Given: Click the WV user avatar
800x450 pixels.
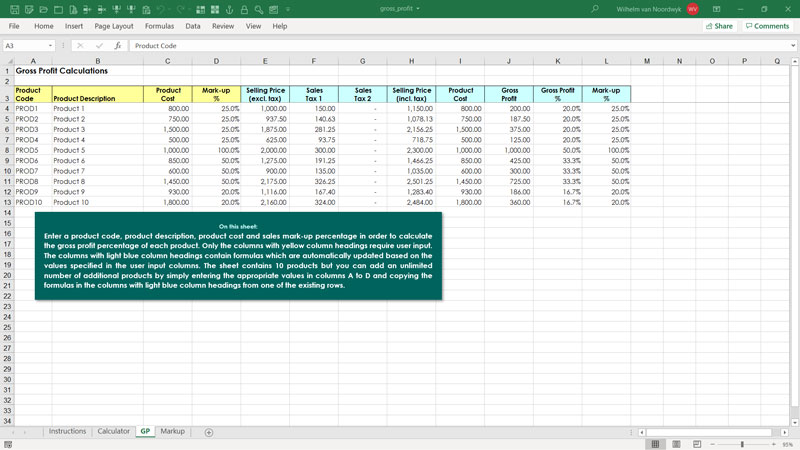Looking at the screenshot, I should pyautogui.click(x=692, y=9).
